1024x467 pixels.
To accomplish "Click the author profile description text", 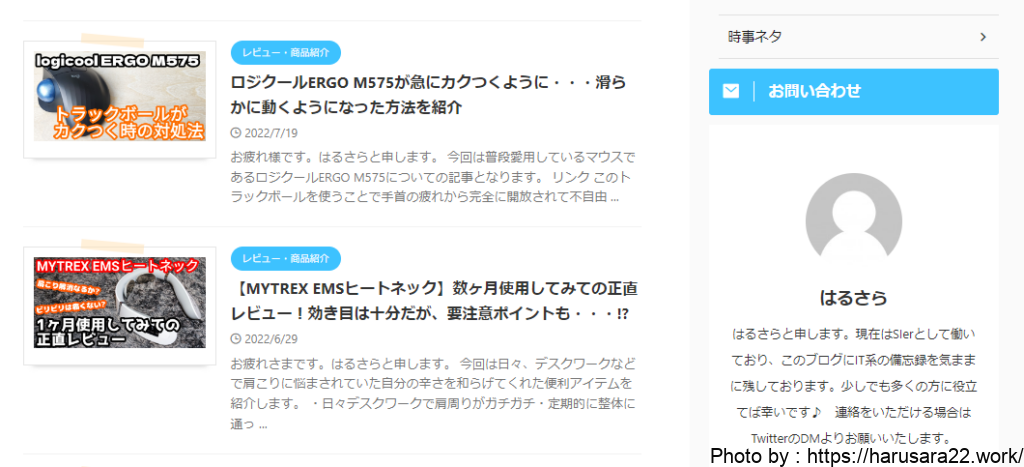I will pos(854,386).
